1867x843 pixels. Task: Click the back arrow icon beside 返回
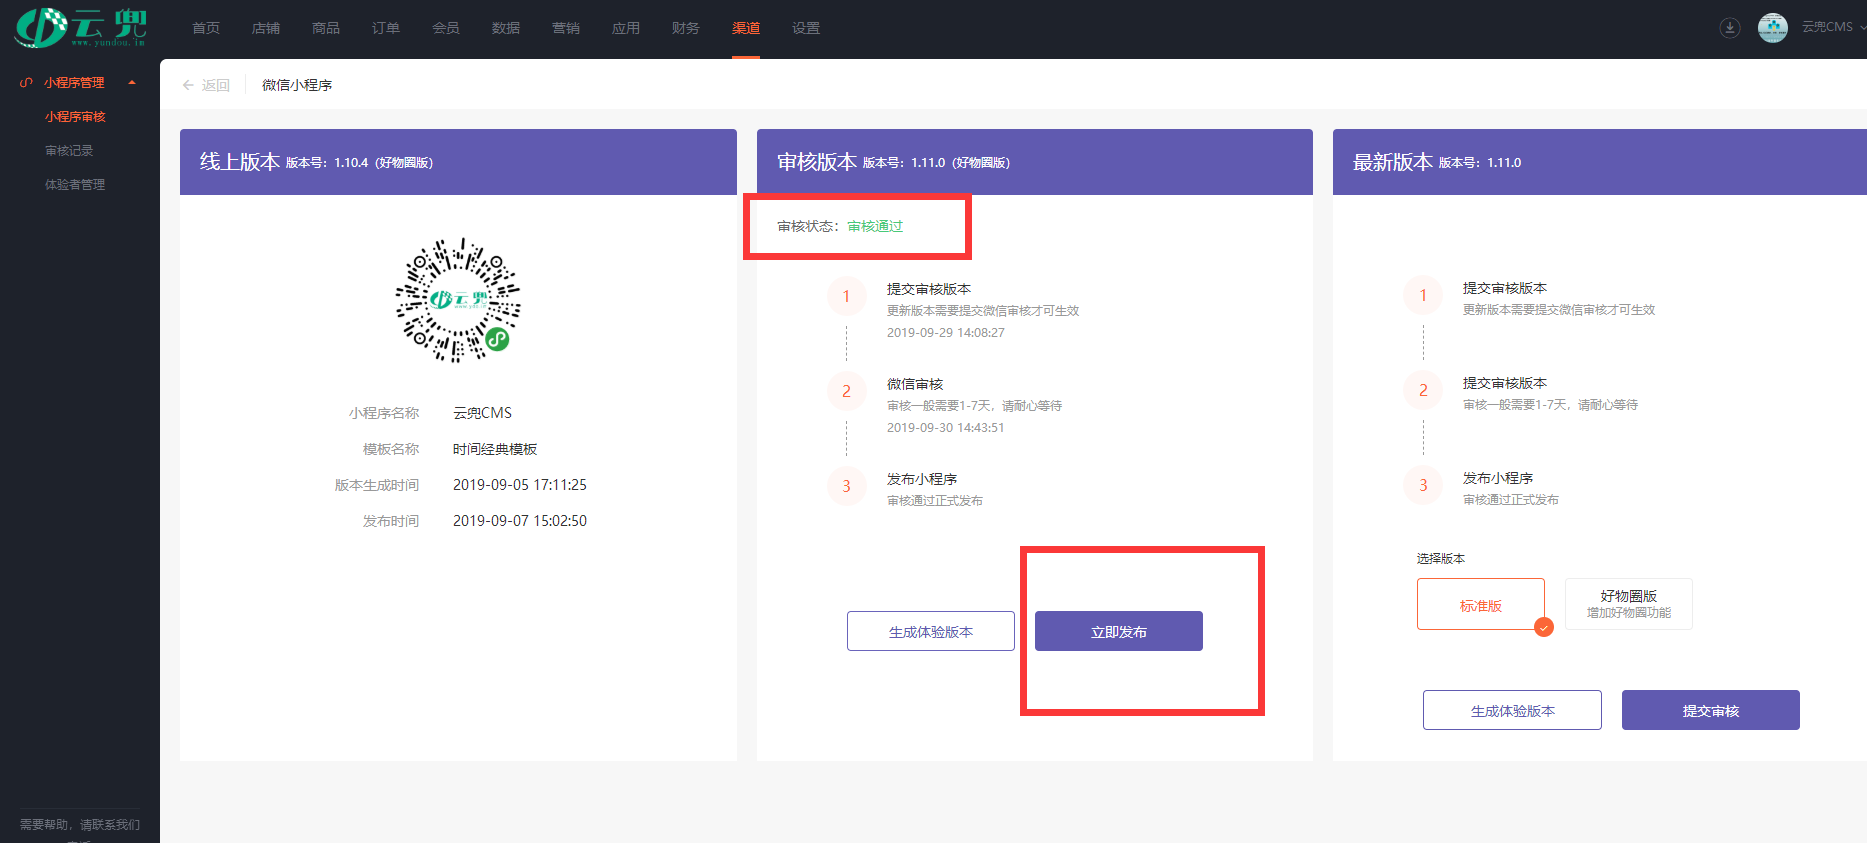tap(188, 85)
